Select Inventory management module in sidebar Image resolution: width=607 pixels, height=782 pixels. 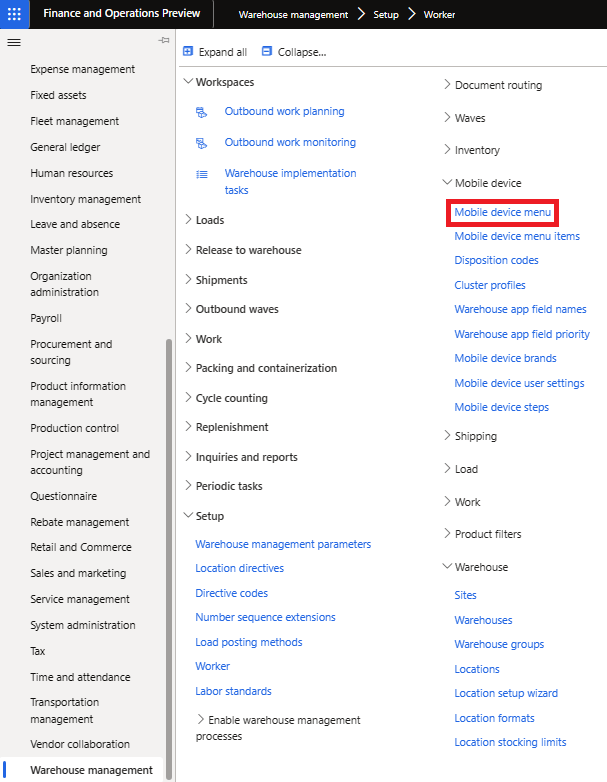85,199
